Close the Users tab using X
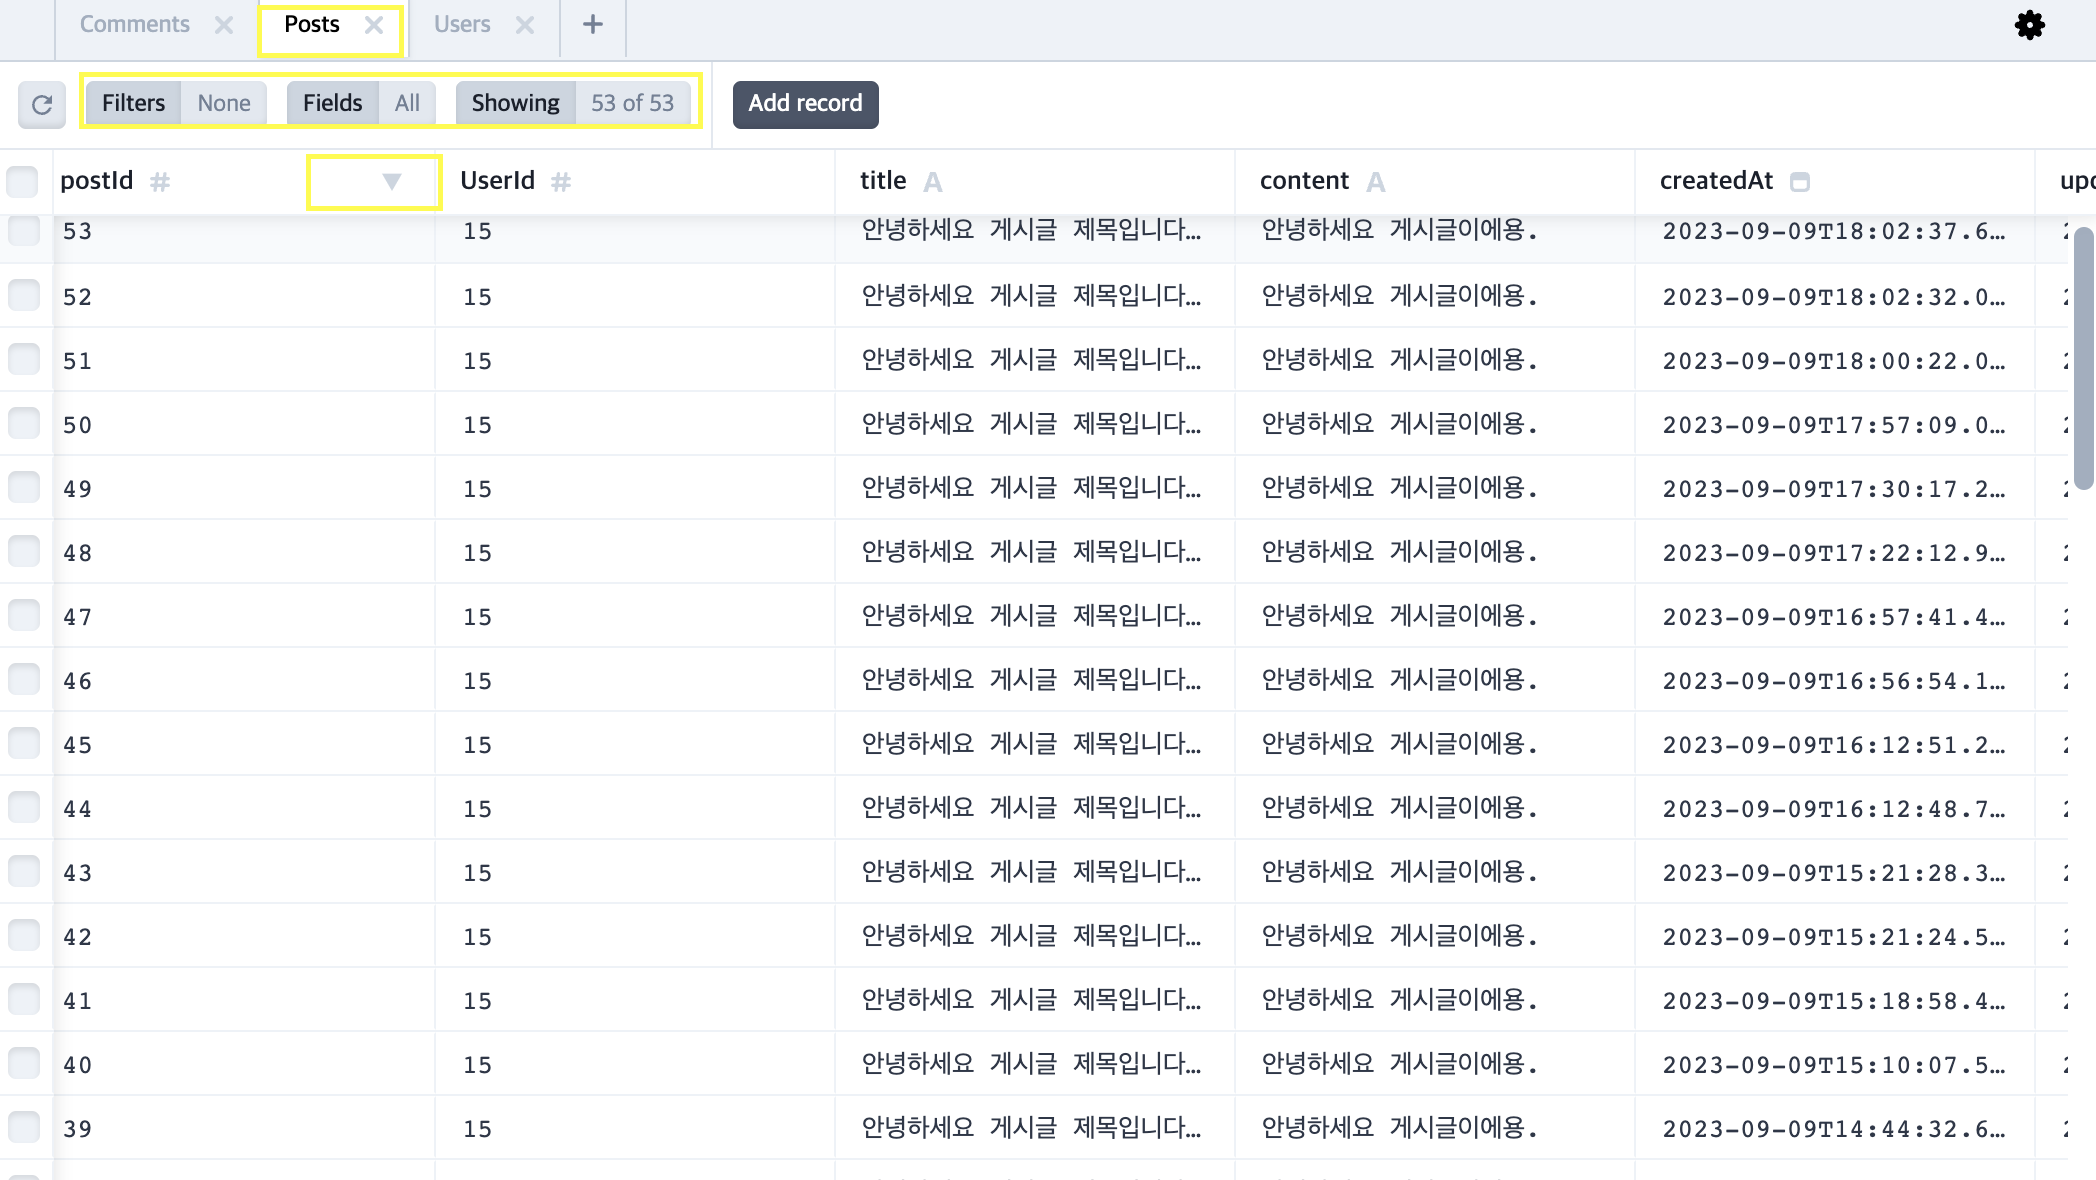 [x=525, y=25]
